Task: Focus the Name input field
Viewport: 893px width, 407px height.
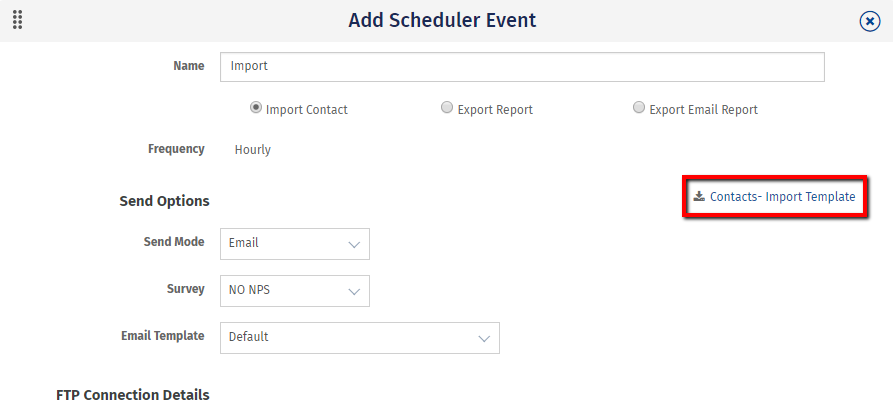Action: tap(522, 67)
